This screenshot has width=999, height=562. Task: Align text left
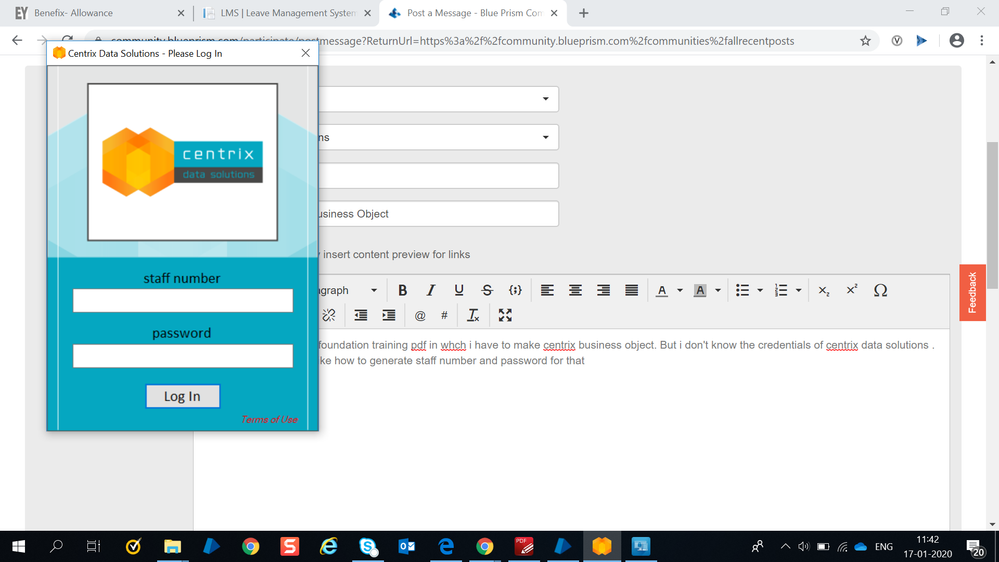tap(547, 291)
